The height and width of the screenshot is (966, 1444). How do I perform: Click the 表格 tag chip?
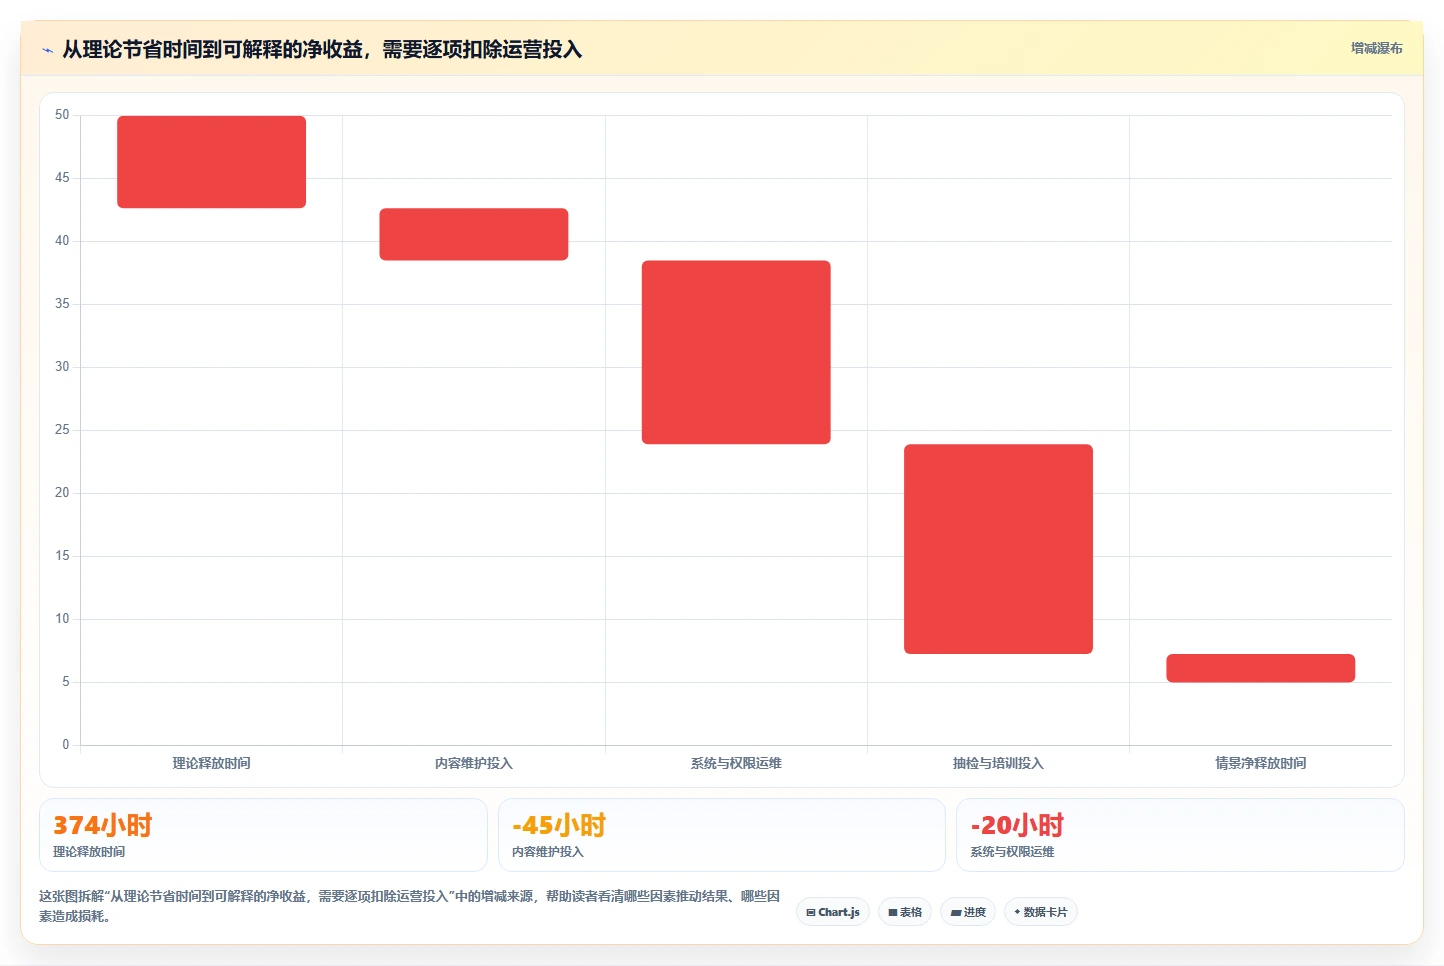[x=905, y=912]
